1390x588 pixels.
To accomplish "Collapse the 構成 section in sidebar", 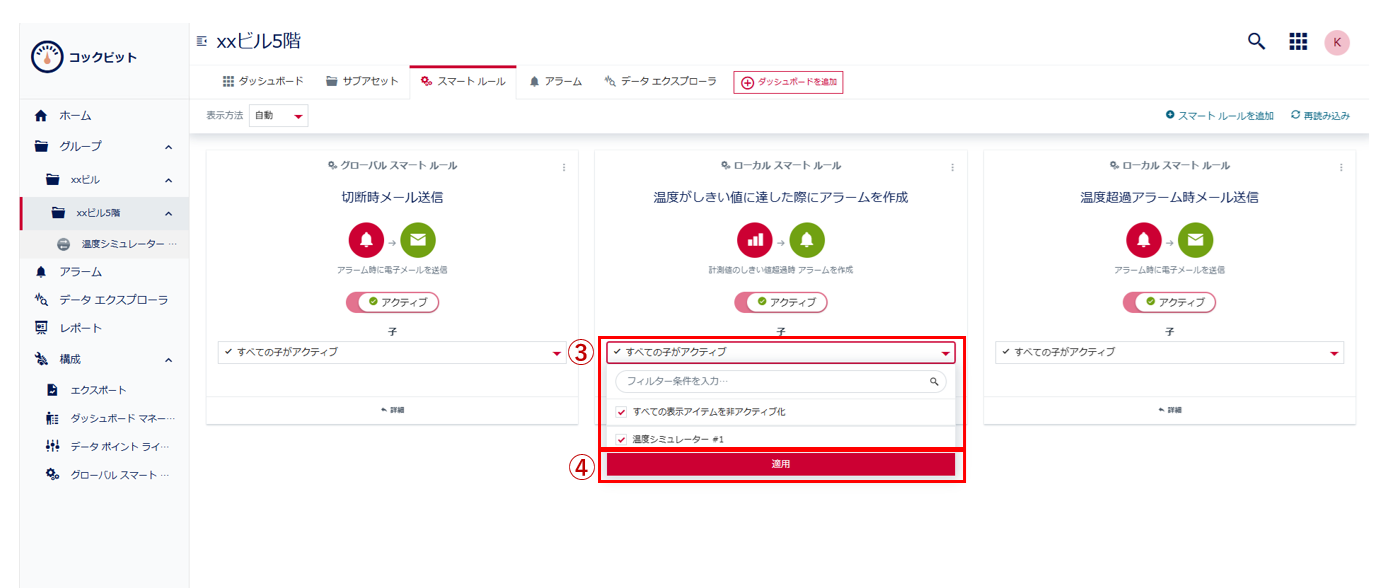I will point(168,359).
